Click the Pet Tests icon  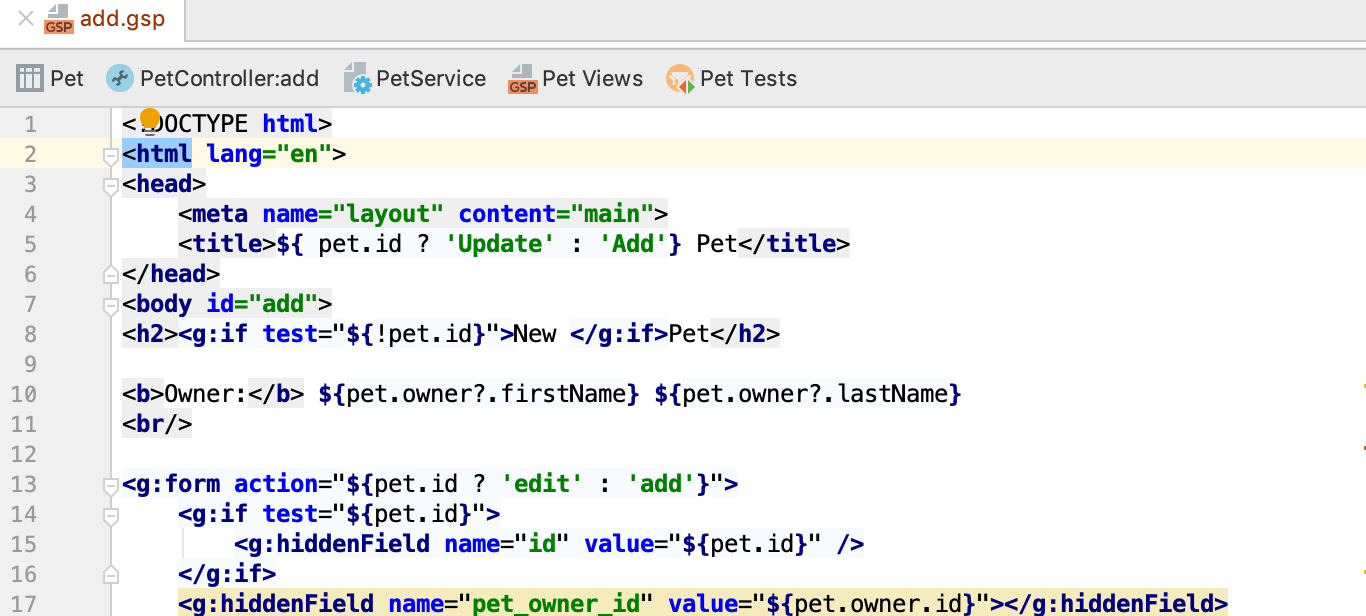pos(680,78)
